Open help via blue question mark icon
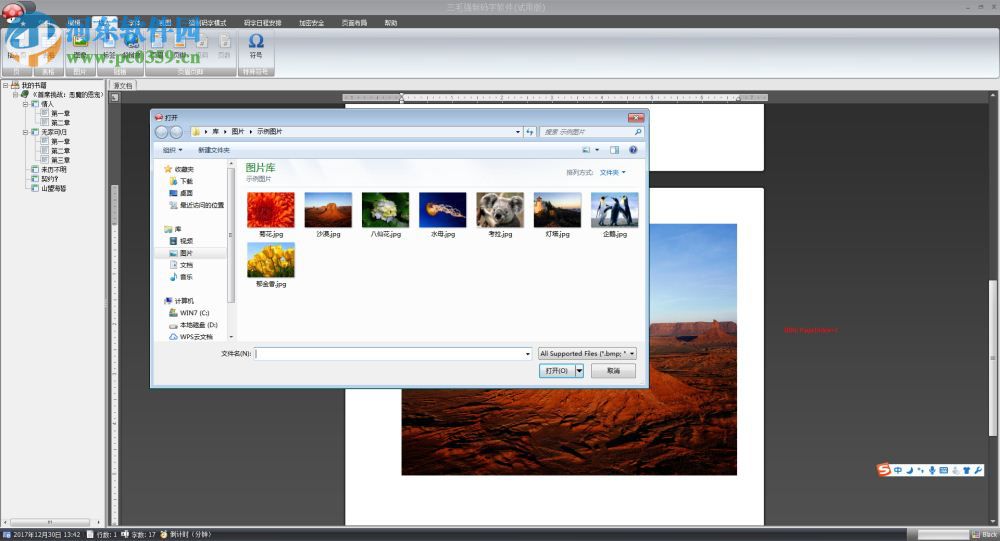 (x=633, y=150)
